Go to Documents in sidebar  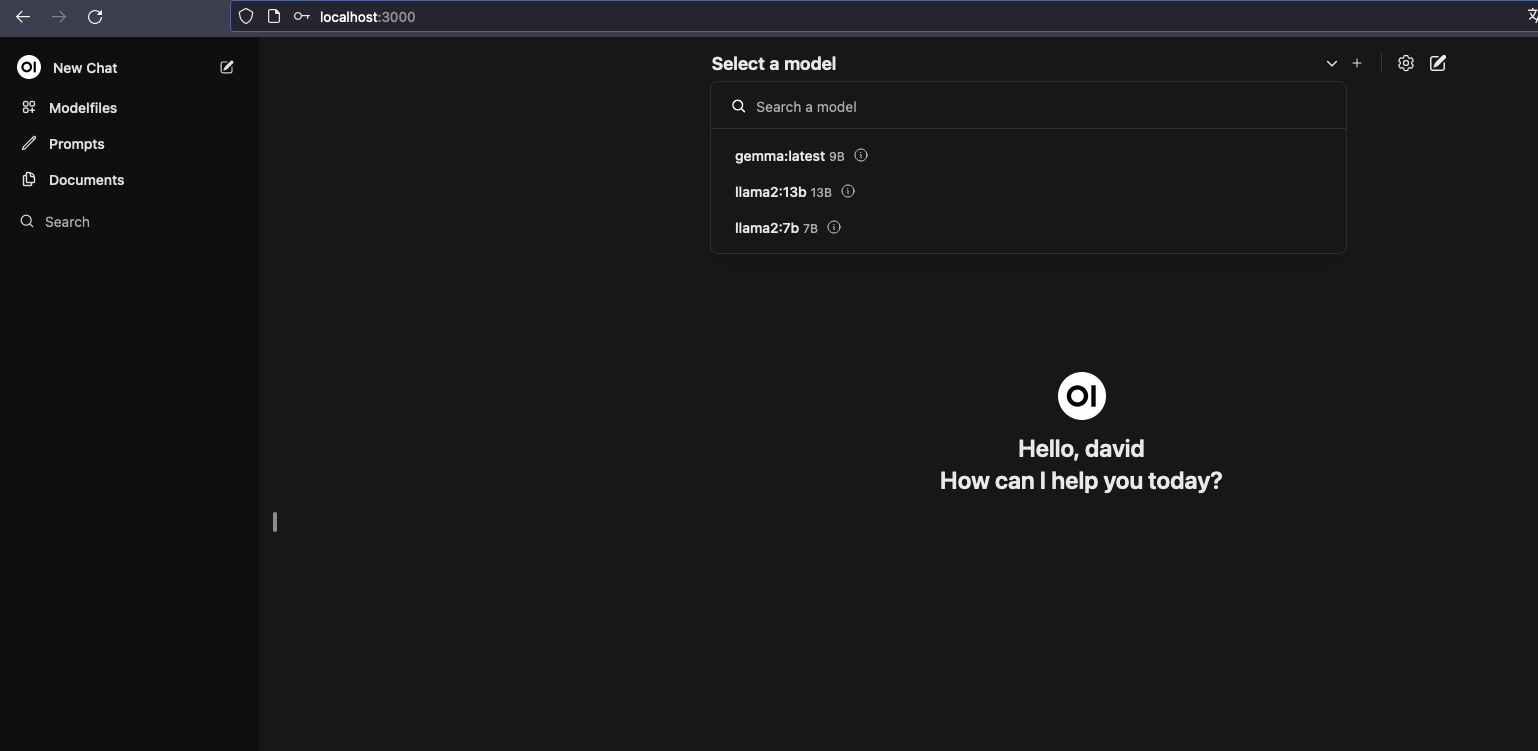[86, 180]
